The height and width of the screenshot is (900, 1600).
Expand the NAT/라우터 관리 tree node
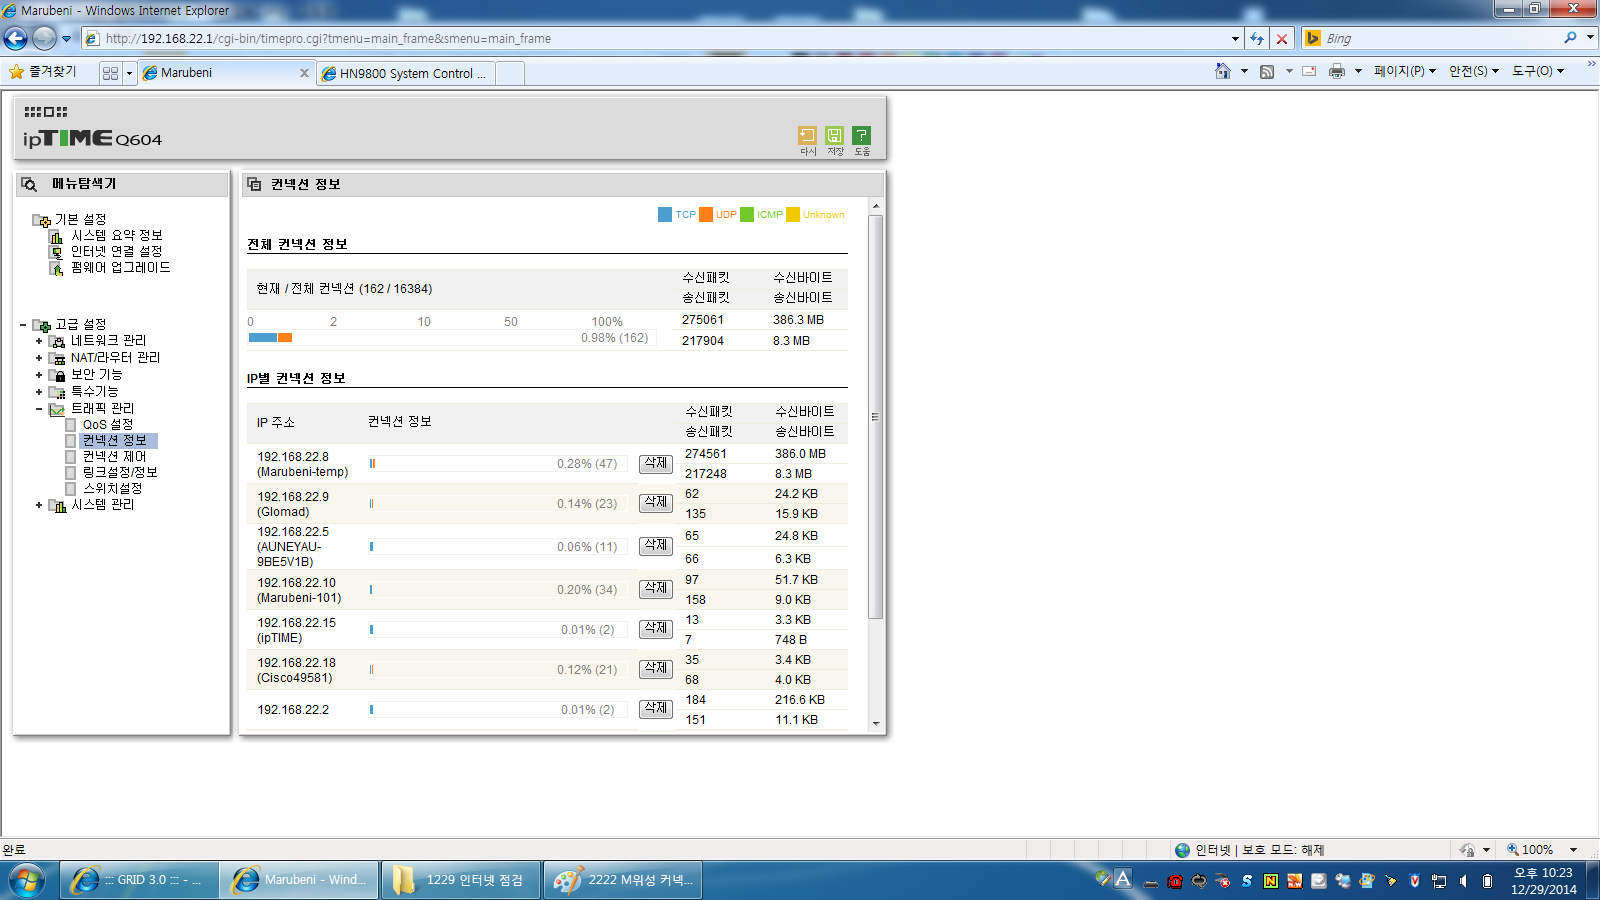click(39, 358)
